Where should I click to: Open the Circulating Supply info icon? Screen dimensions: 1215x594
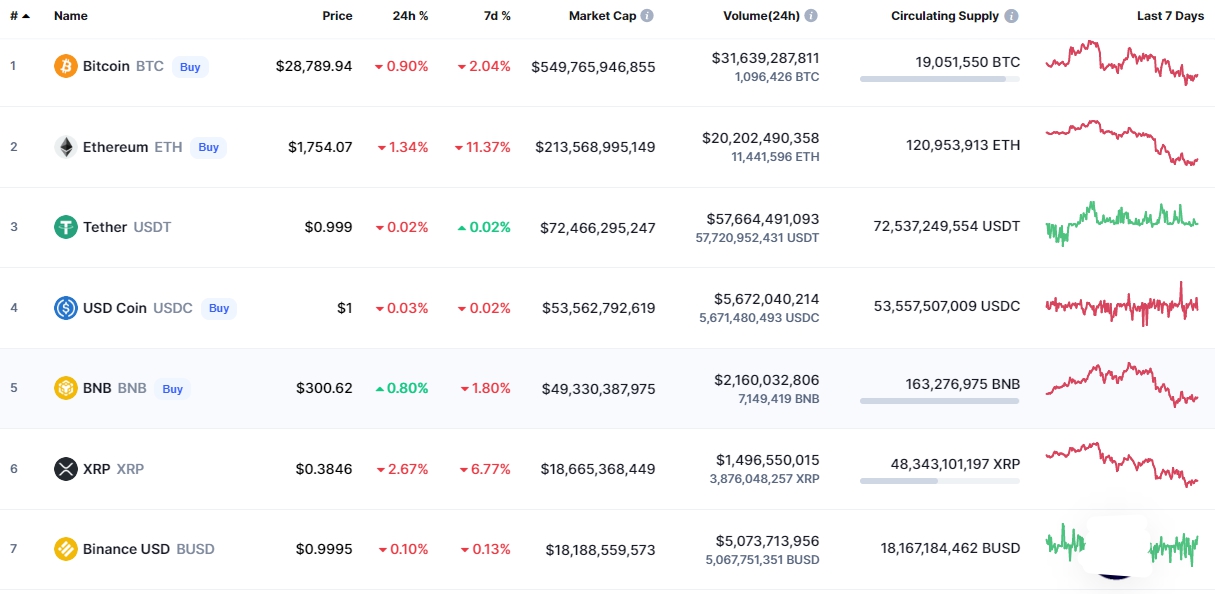[1012, 16]
